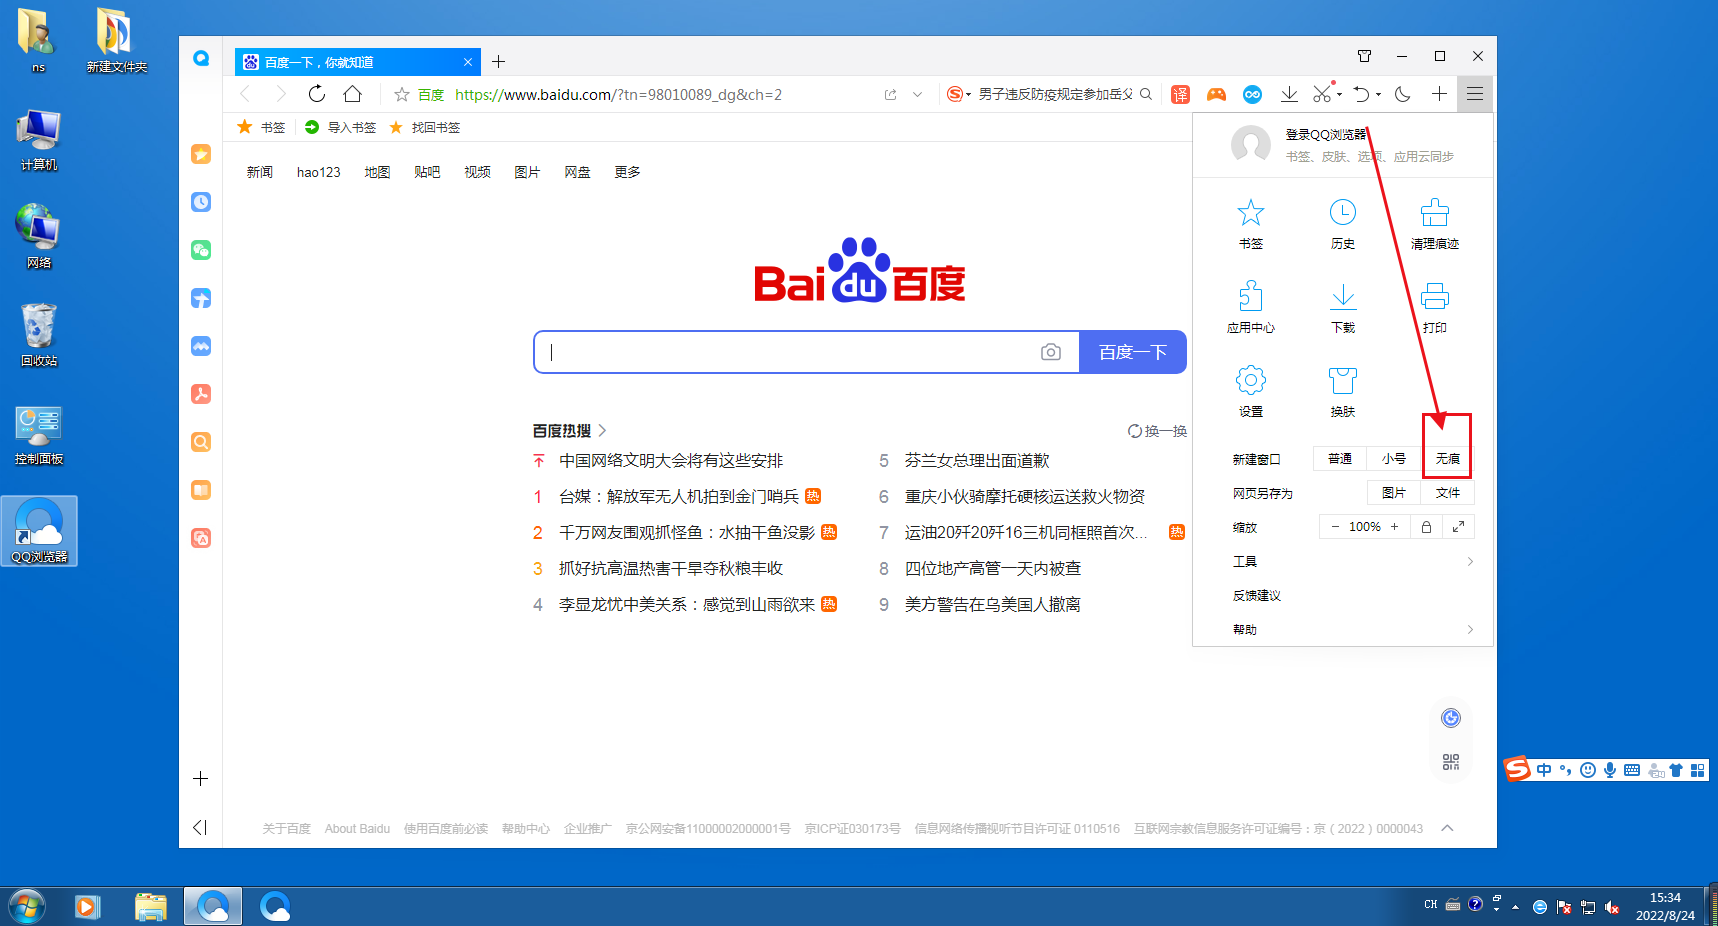Decrease zoom with the minus button
The image size is (1718, 926).
(1334, 527)
